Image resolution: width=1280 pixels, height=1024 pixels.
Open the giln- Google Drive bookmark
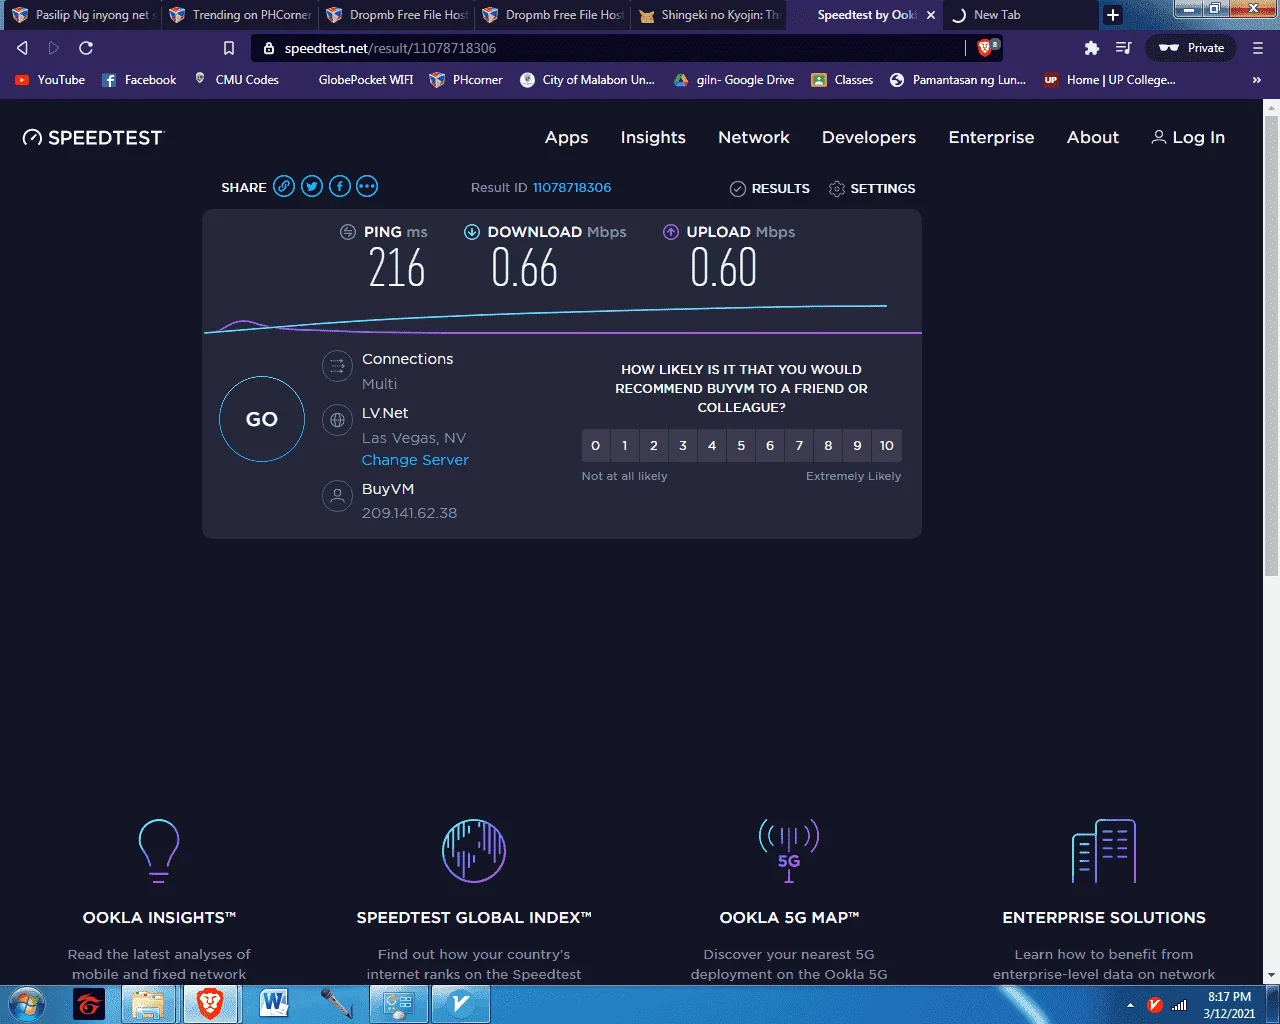[734, 80]
